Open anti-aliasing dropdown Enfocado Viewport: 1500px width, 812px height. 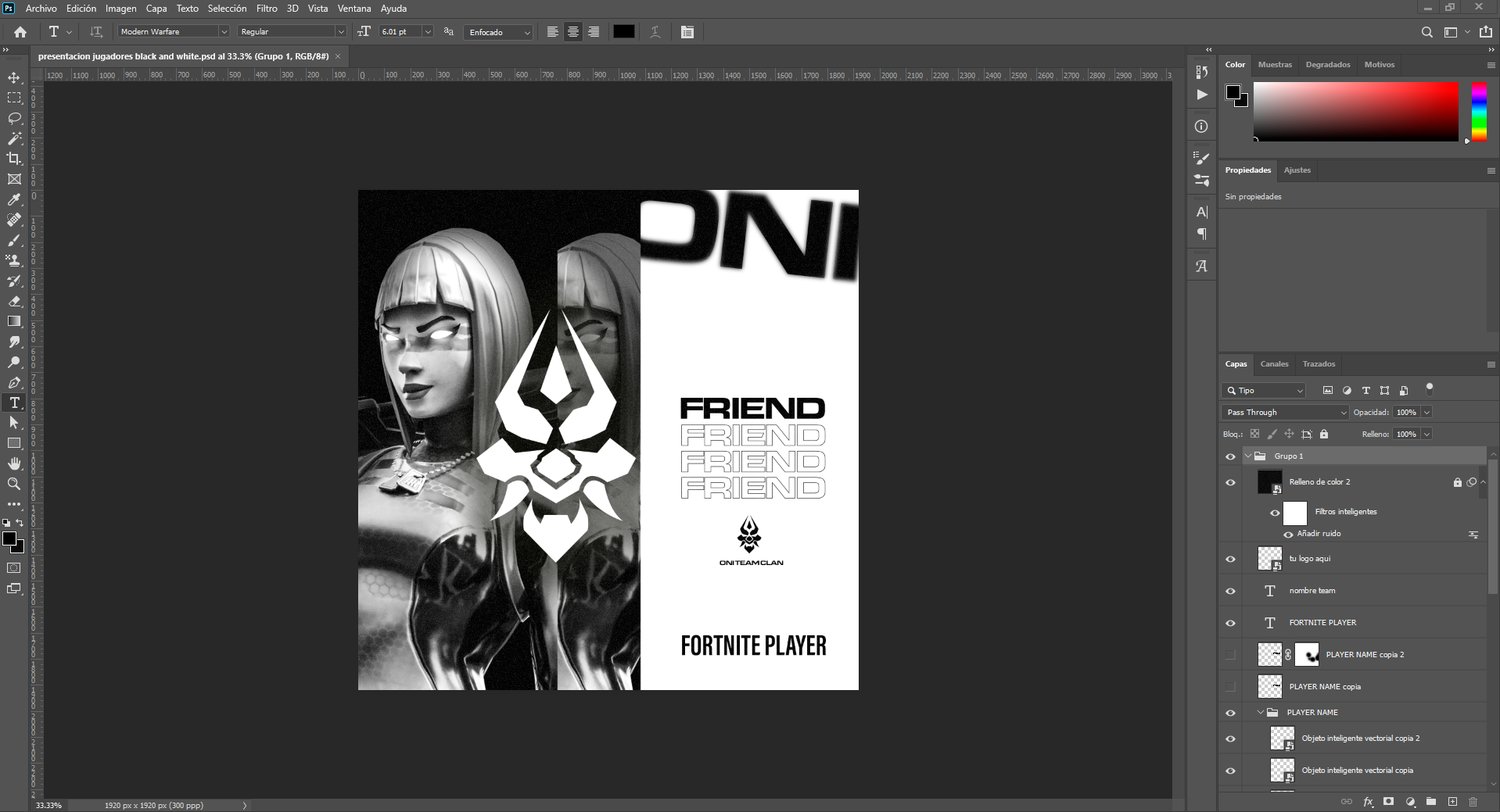[499, 32]
